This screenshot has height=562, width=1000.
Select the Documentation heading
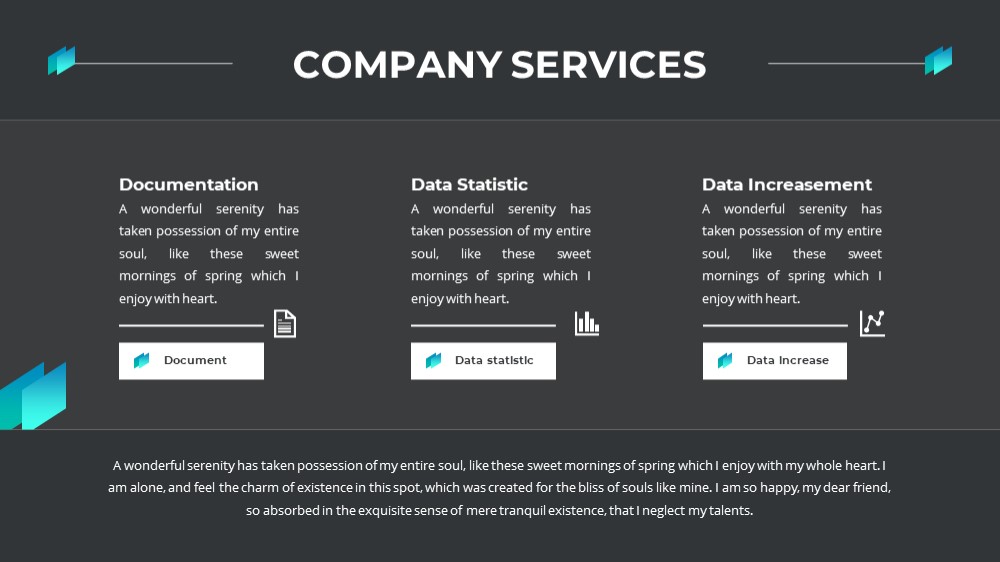189,184
